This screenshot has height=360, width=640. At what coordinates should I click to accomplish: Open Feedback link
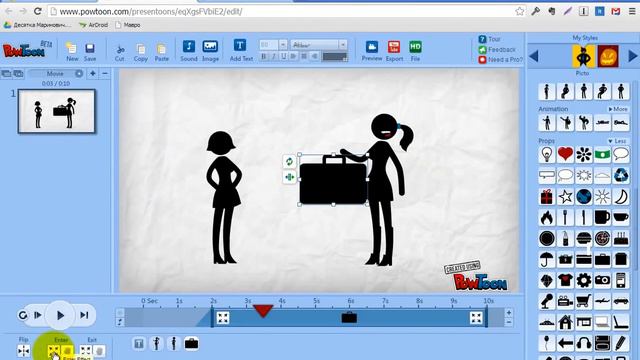click(497, 49)
